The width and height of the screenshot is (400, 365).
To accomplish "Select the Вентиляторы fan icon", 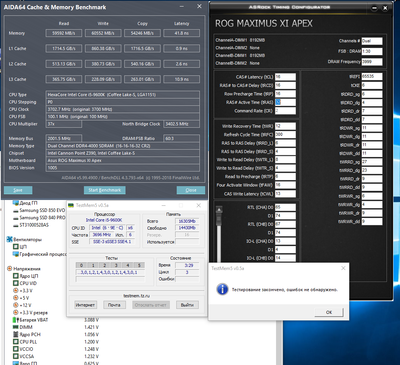I will pos(9,239).
